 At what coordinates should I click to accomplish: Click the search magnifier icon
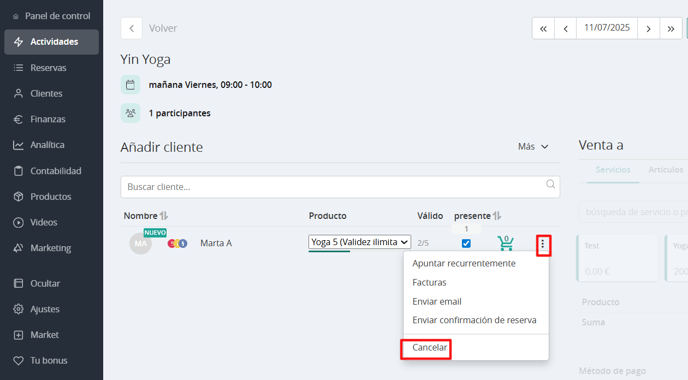coord(550,184)
